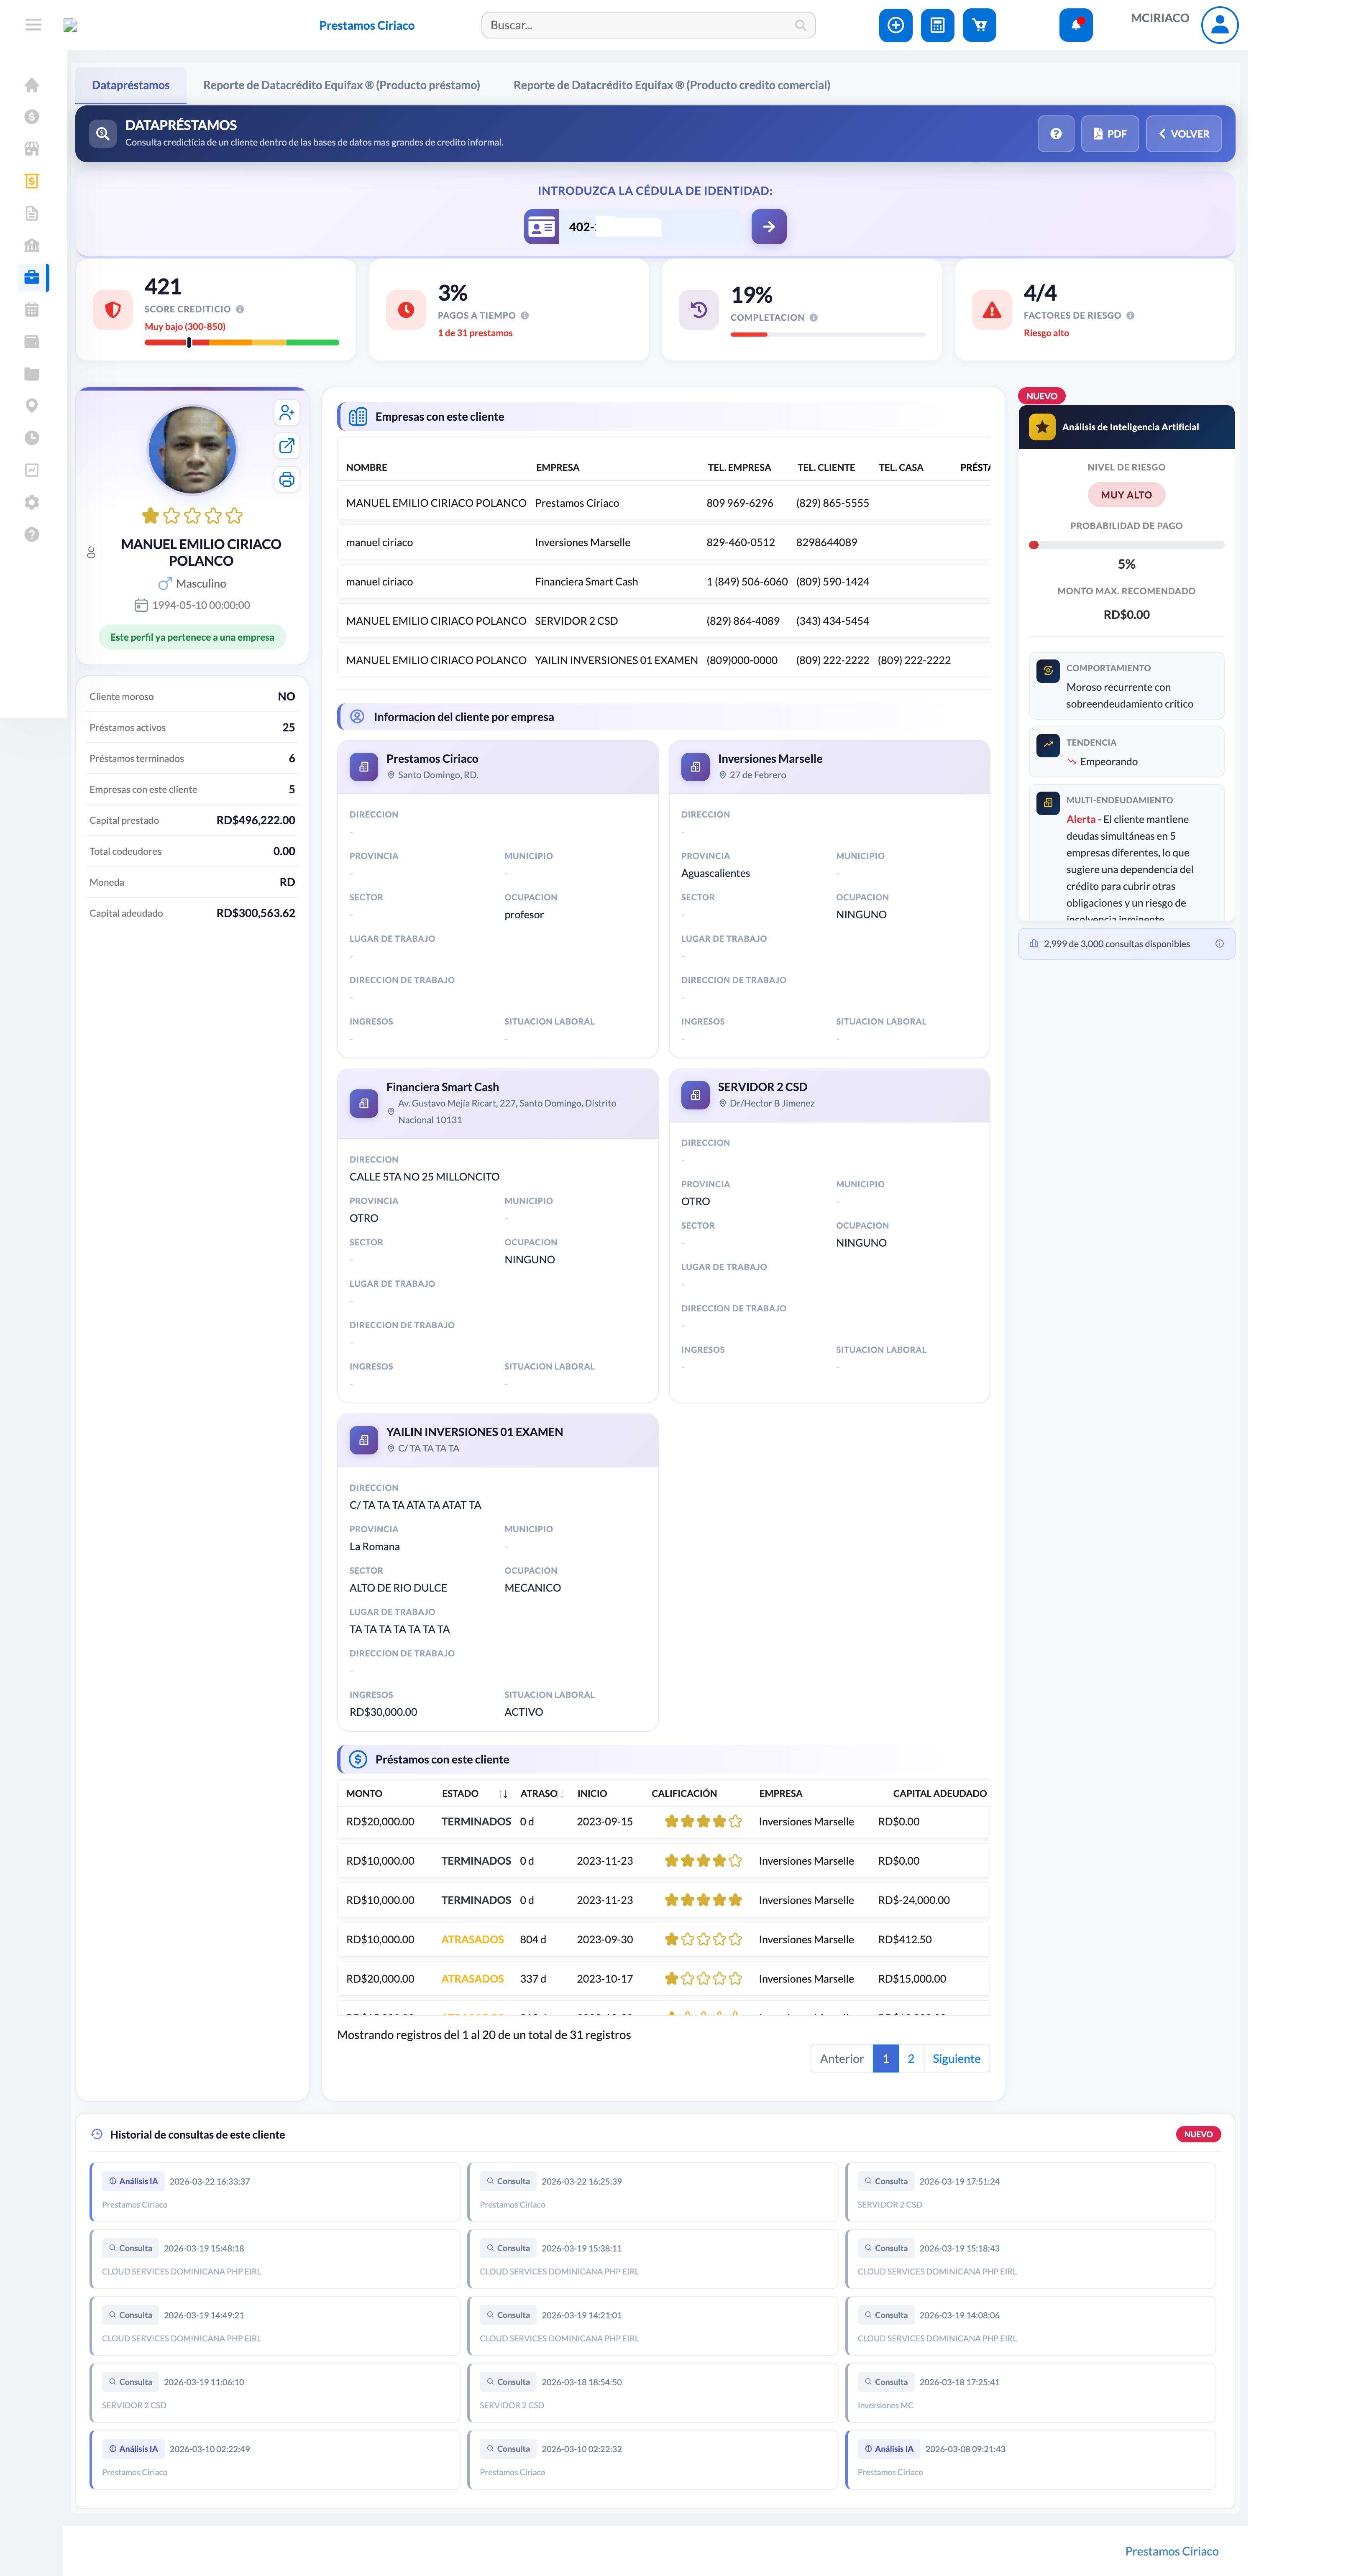This screenshot has width=1351, height=2576.
Task: Click the SERVIDOR 2 CSD company card header
Action: point(829,1095)
